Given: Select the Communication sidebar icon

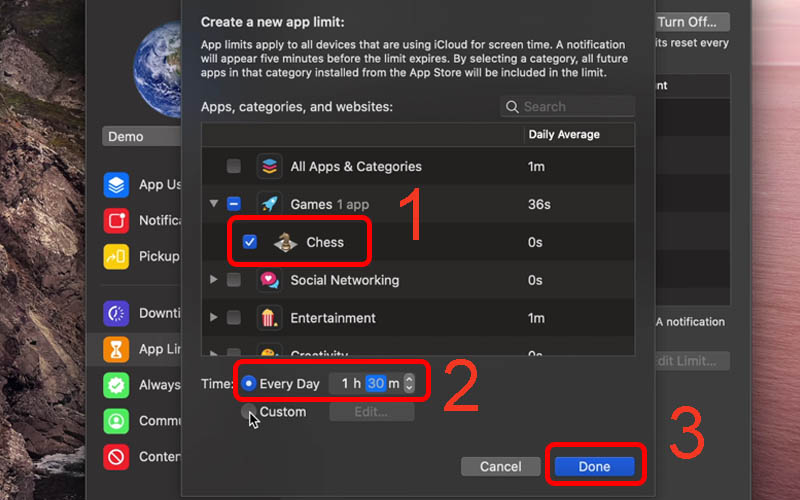Looking at the screenshot, I should (117, 421).
